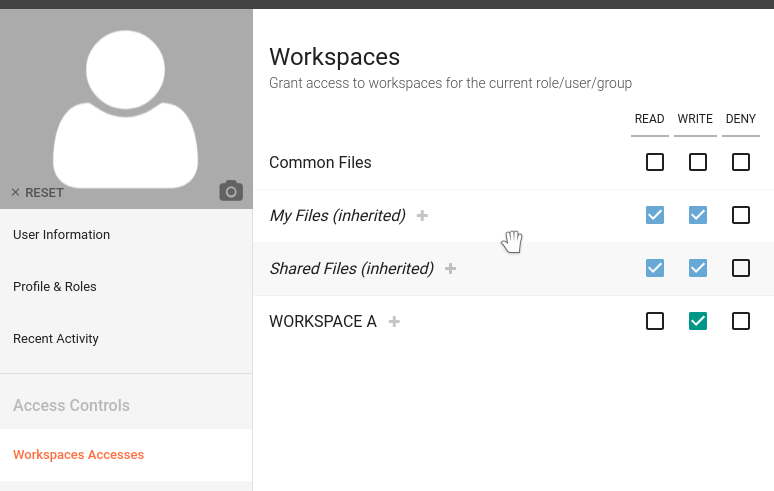
Task: Click the user avatar placeholder image
Action: point(125,109)
